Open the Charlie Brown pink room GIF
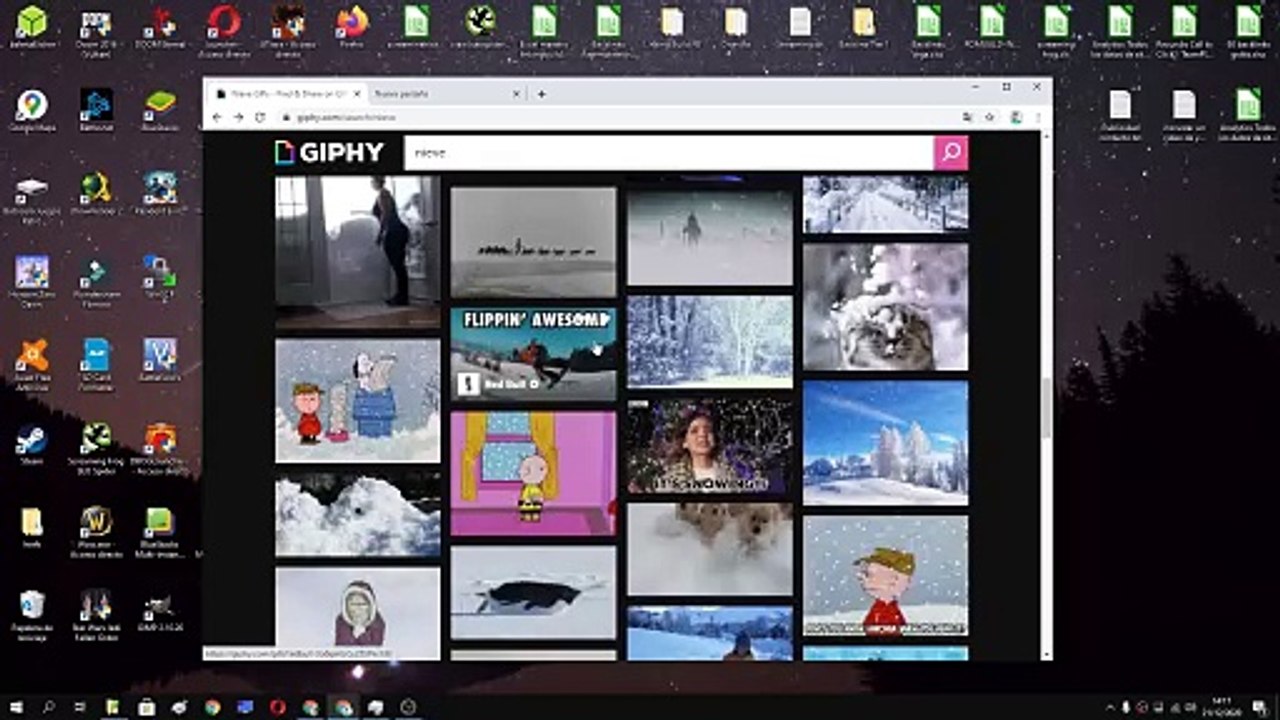Image resolution: width=1280 pixels, height=720 pixels. click(x=533, y=473)
